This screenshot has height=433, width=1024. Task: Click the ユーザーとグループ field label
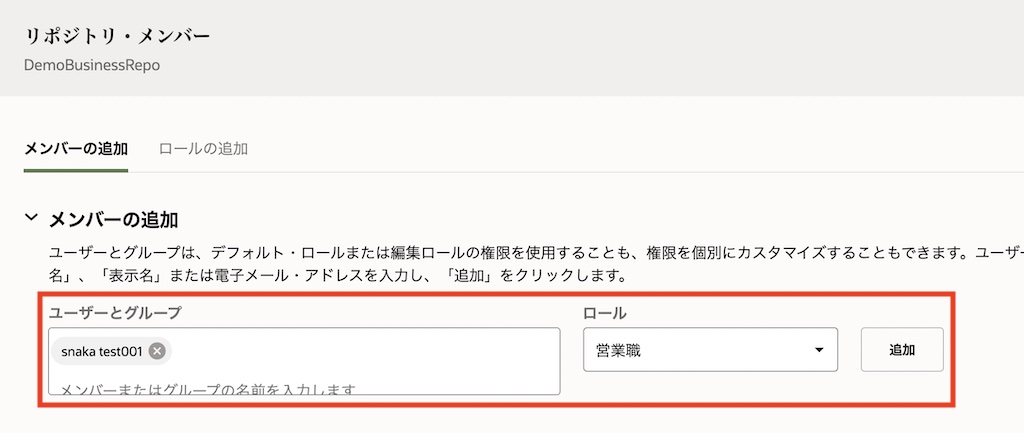116,313
